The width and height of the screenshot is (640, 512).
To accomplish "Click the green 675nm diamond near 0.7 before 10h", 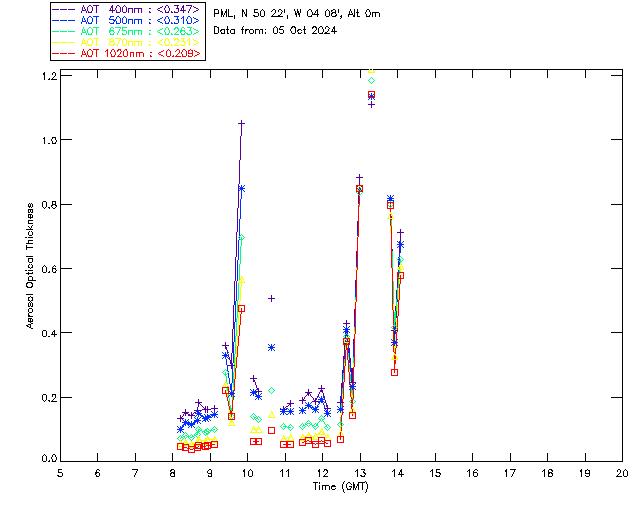I will click(x=241, y=238).
